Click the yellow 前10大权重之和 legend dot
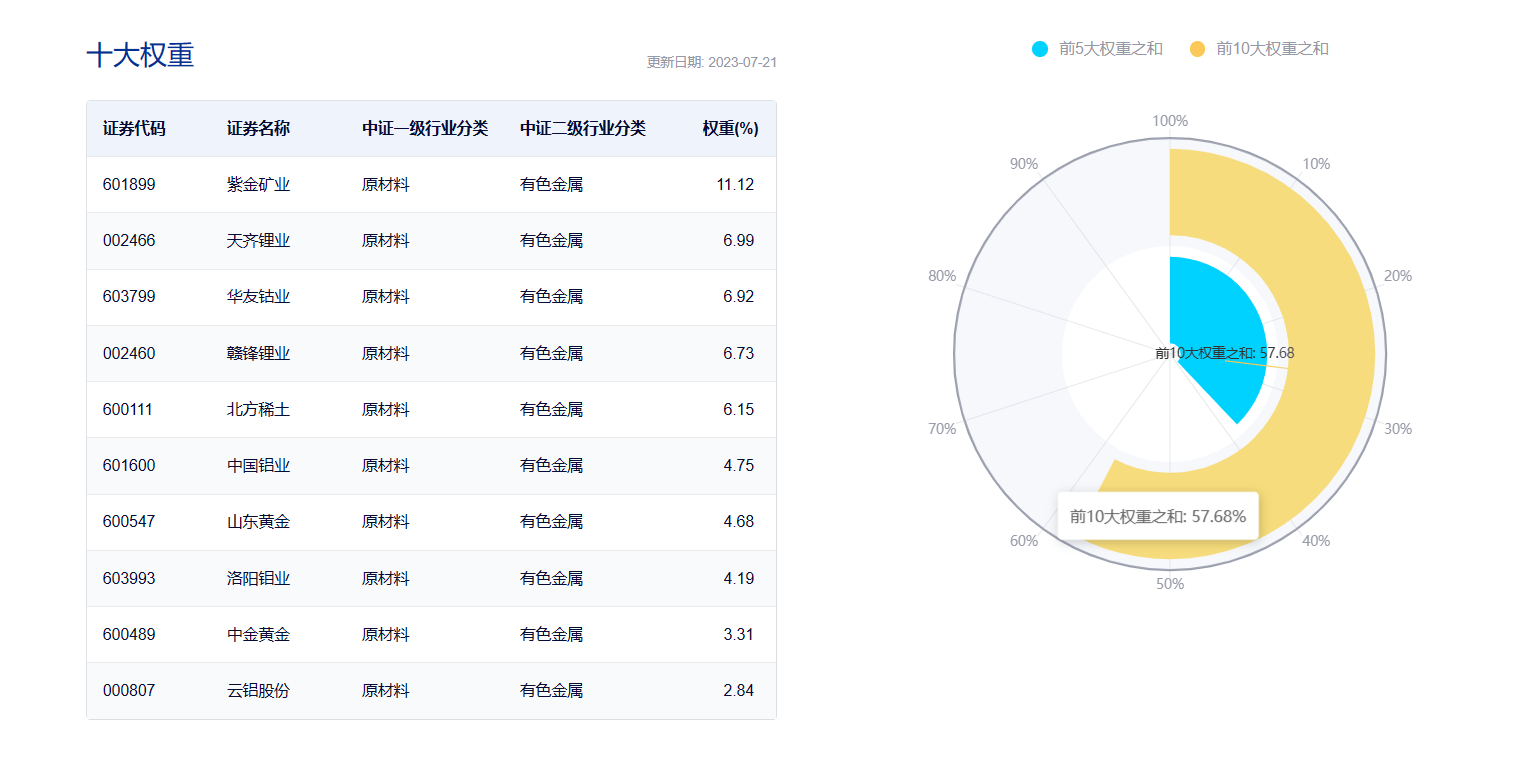Screen dimensions: 1522x759 point(1198,49)
